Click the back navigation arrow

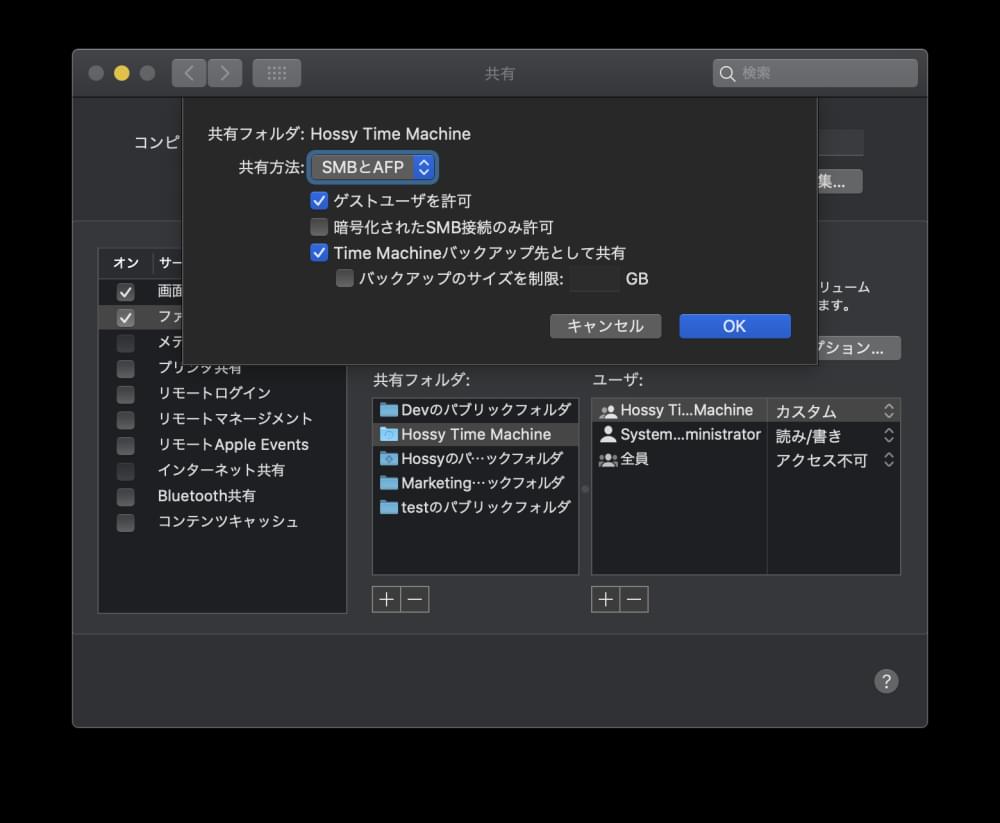[189, 73]
